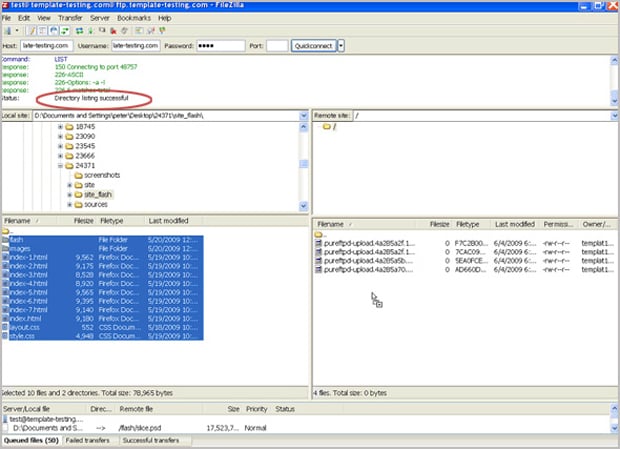Click the site_flash folder in local tree
Viewport: 620px width, 449px height.
pos(98,194)
